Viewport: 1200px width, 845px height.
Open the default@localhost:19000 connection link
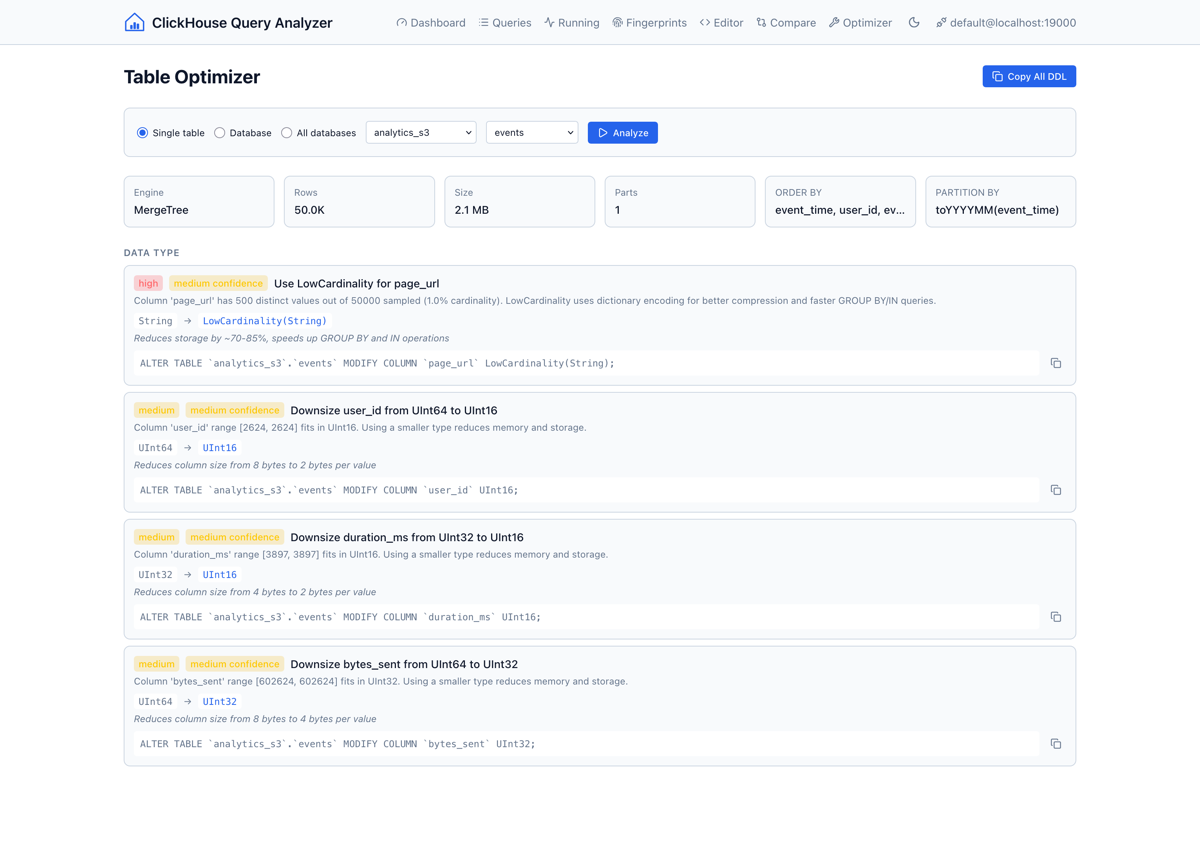[x=1006, y=22]
